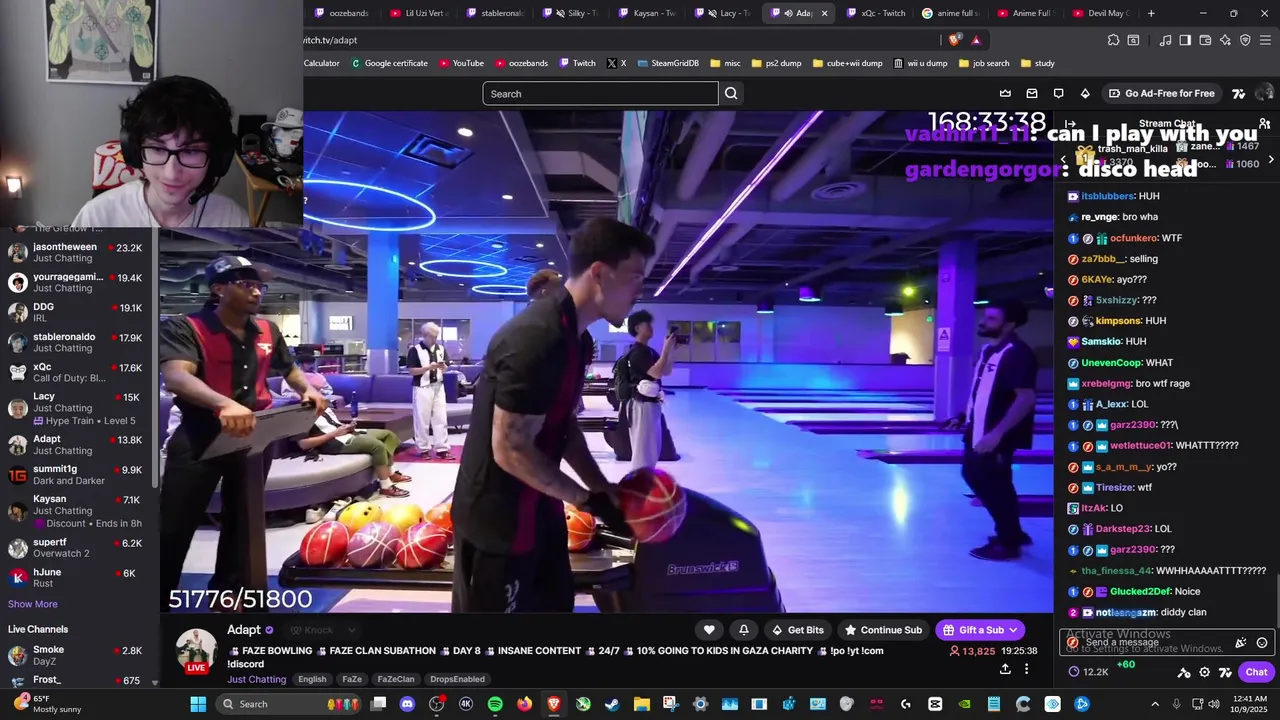Toggle notifications bell for Adapt
This screenshot has width=1280, height=720.
coord(743,630)
